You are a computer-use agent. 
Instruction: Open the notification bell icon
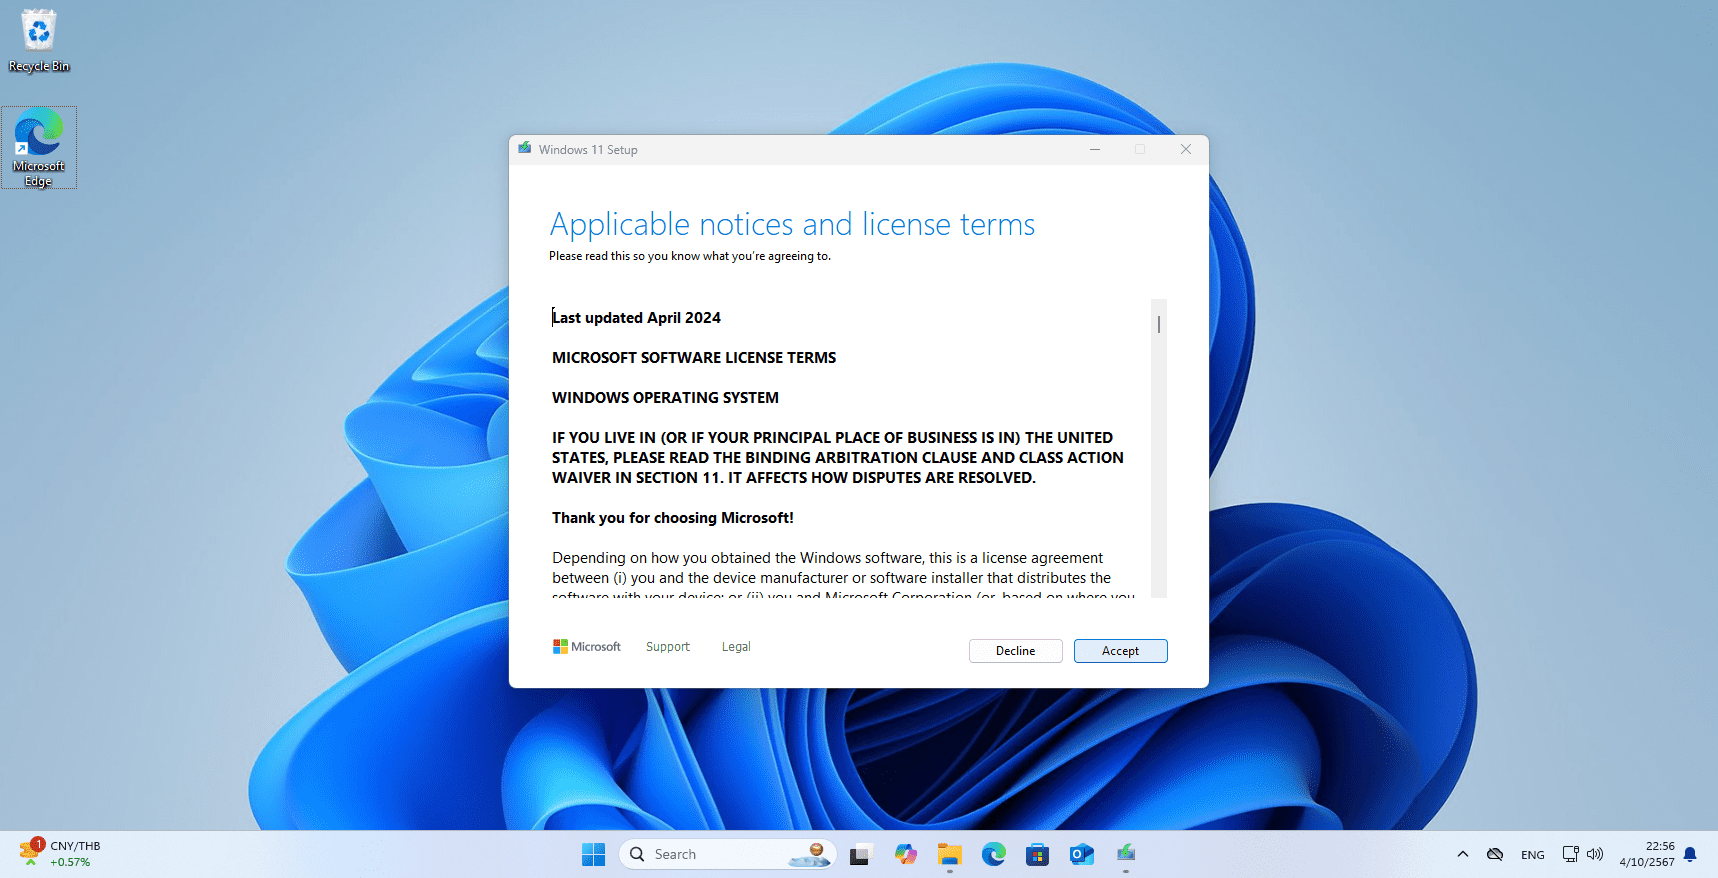point(1691,854)
